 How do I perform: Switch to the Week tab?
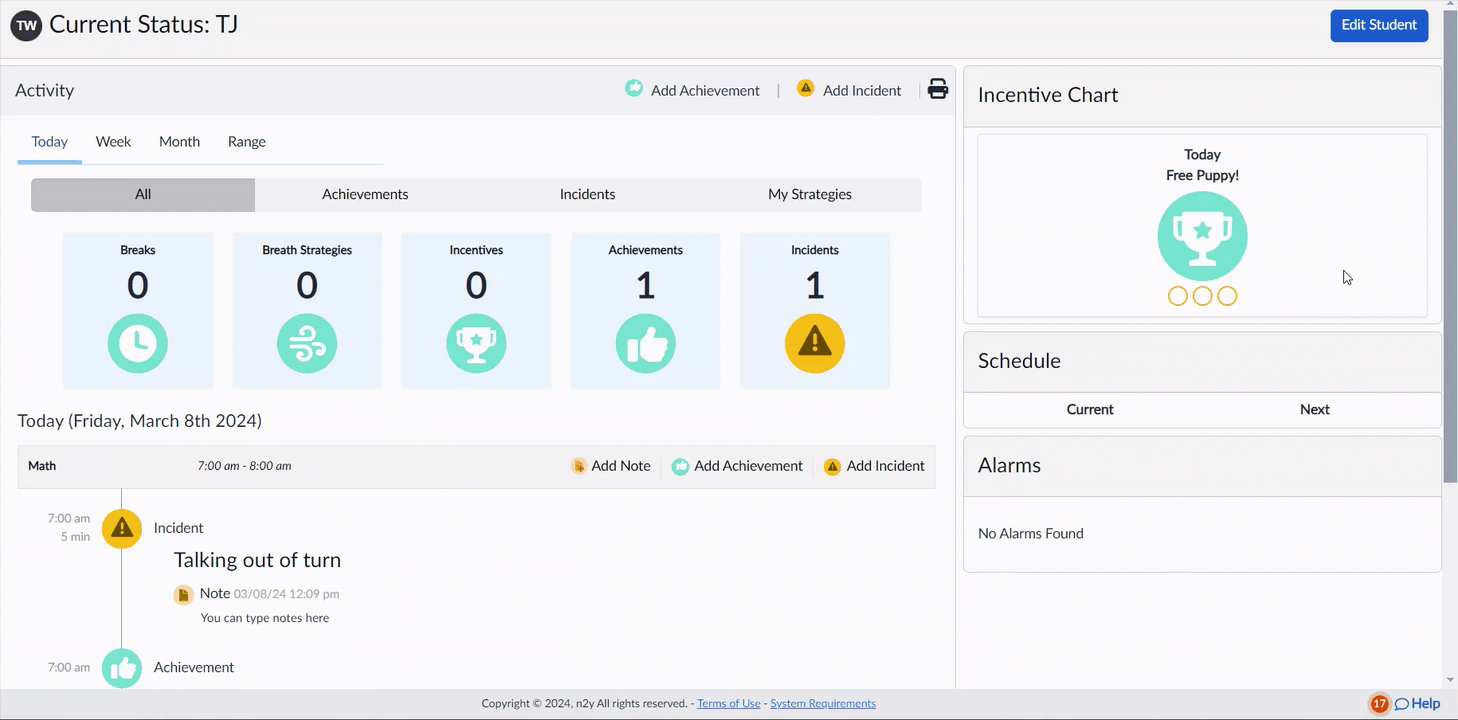(113, 142)
